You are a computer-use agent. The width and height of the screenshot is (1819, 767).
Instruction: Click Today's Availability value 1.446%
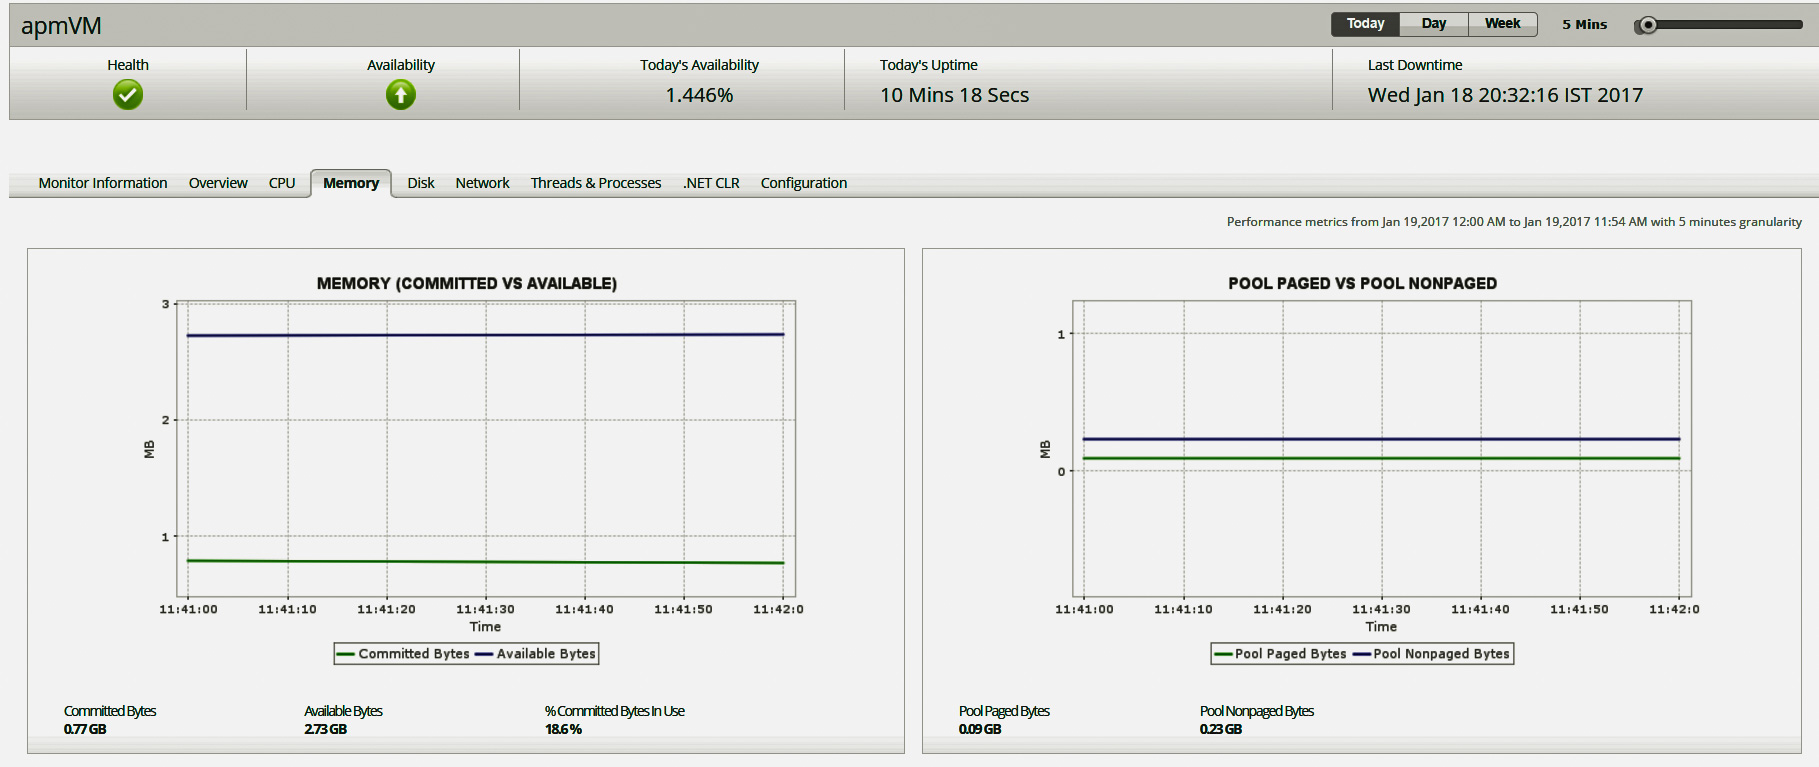[699, 95]
